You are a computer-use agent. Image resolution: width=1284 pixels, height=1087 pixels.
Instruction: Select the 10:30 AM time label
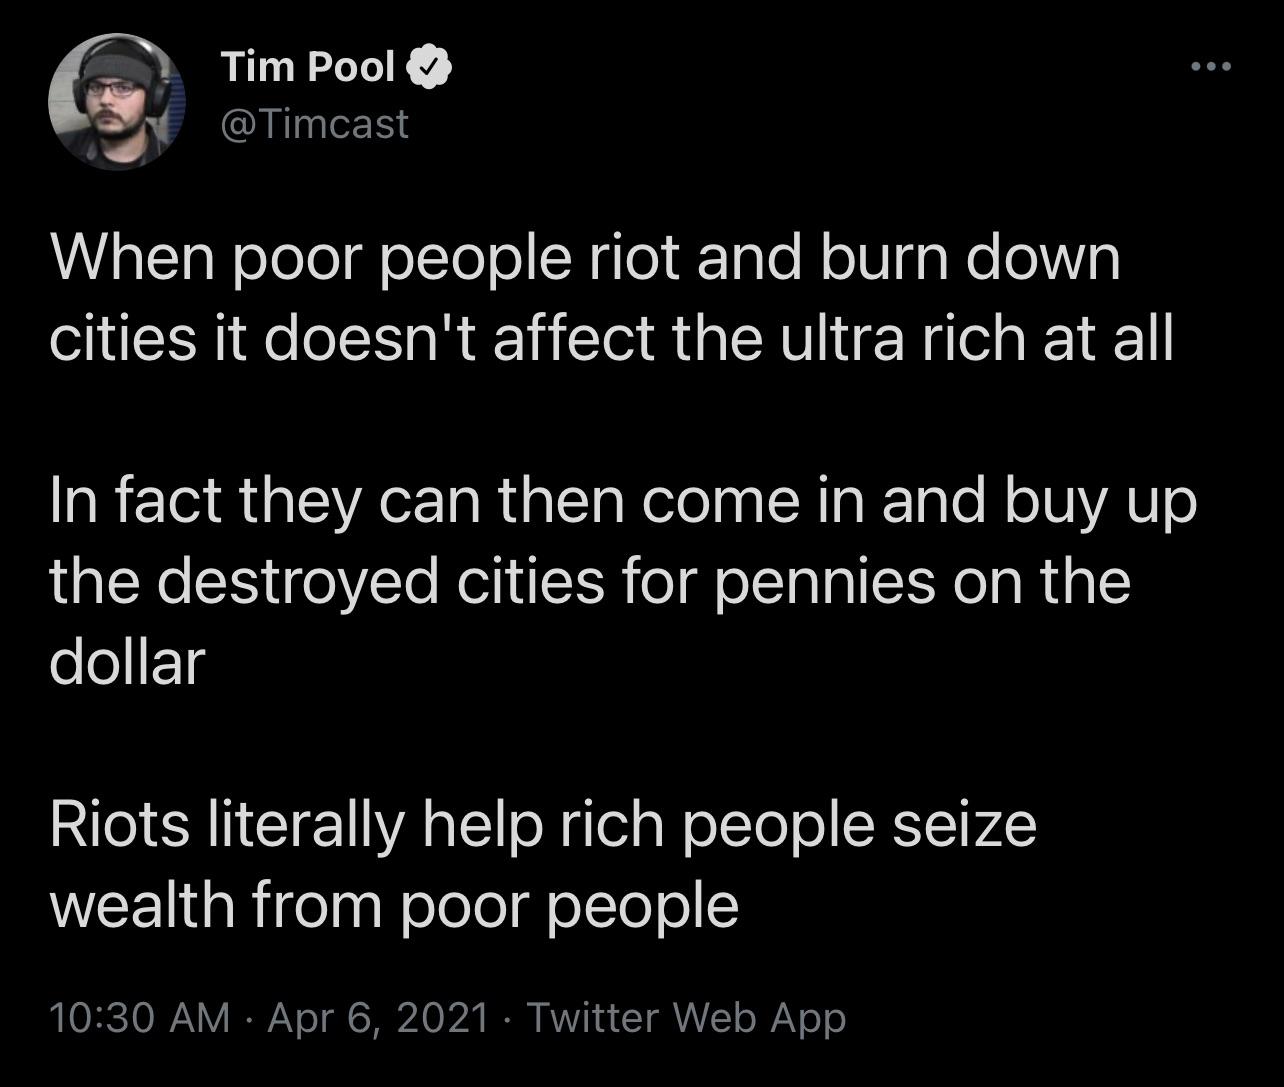click(140, 1019)
